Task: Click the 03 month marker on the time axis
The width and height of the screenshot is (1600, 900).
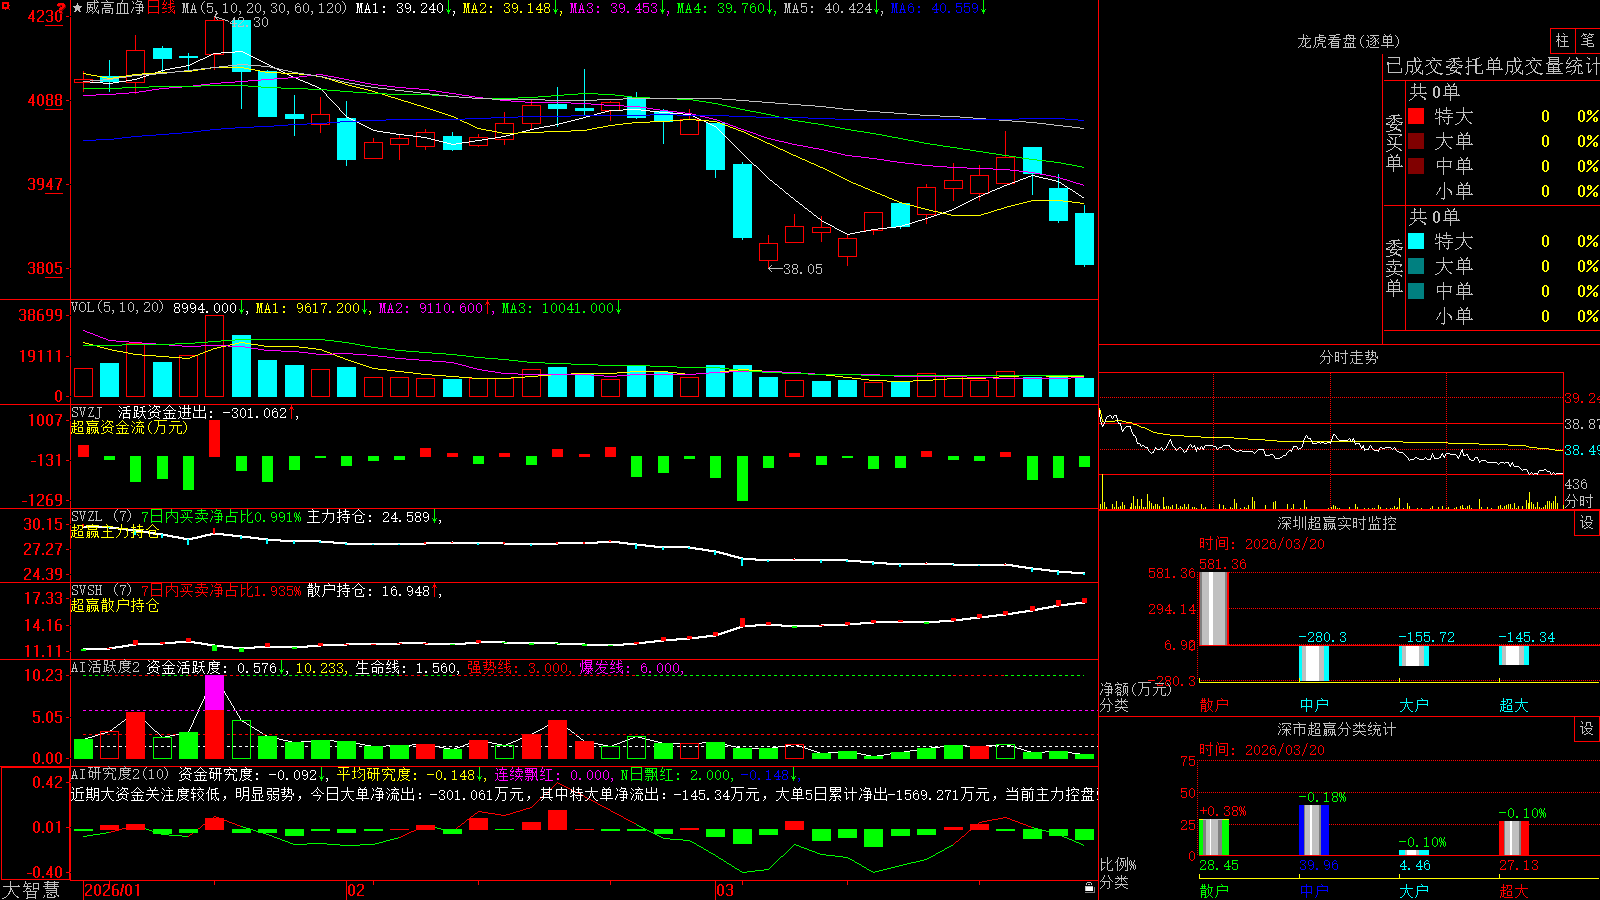Action: [725, 890]
